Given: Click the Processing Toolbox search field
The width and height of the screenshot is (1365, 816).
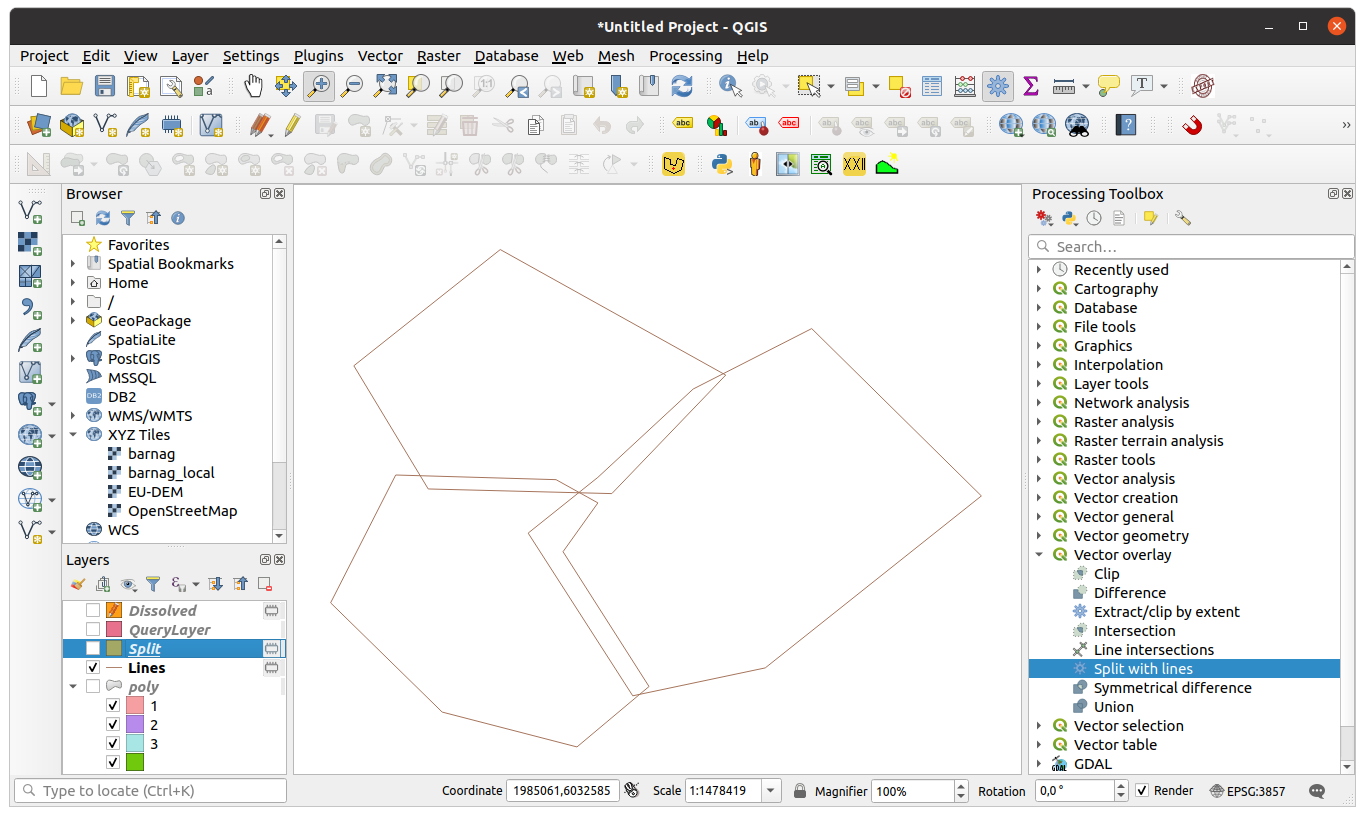Looking at the screenshot, I should pyautogui.click(x=1190, y=246).
